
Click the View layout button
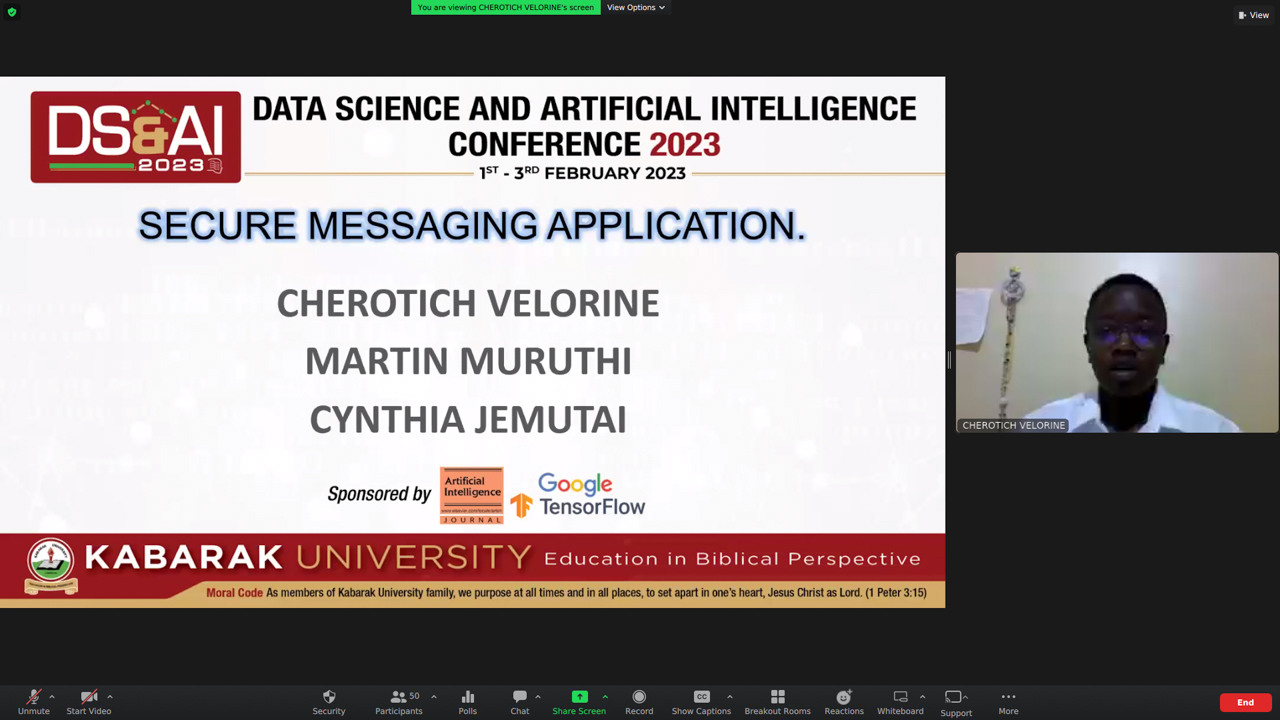pos(1254,15)
